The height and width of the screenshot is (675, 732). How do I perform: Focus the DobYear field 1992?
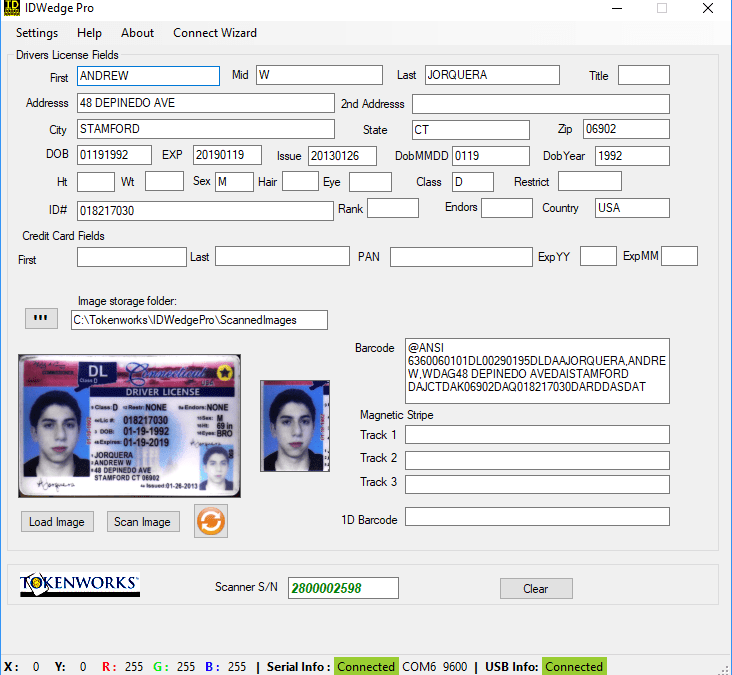tap(632, 156)
